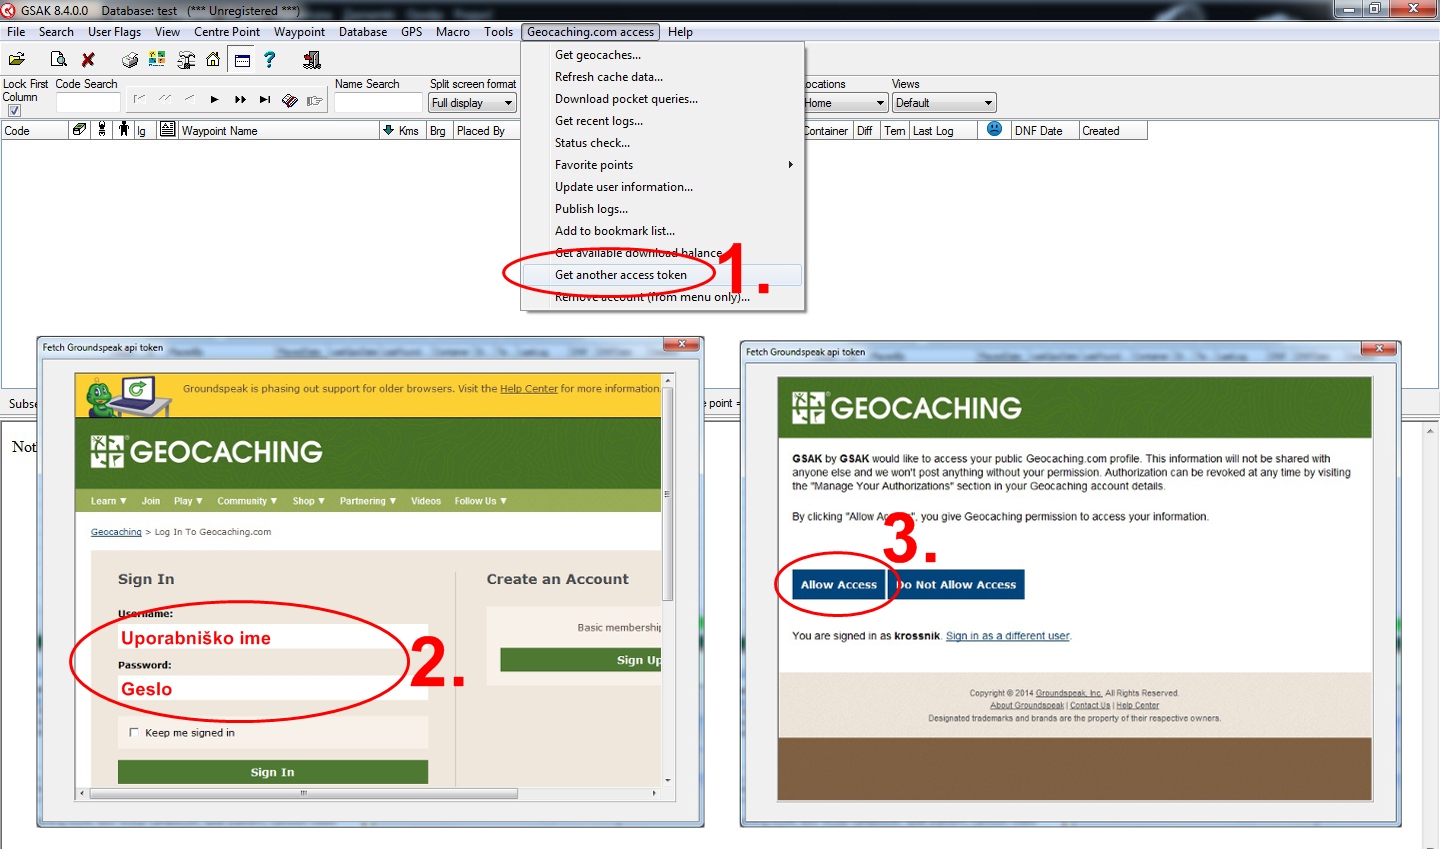Viewport: 1440px width, 849px height.
Task: Click the fast forward navigation arrow
Action: click(240, 100)
